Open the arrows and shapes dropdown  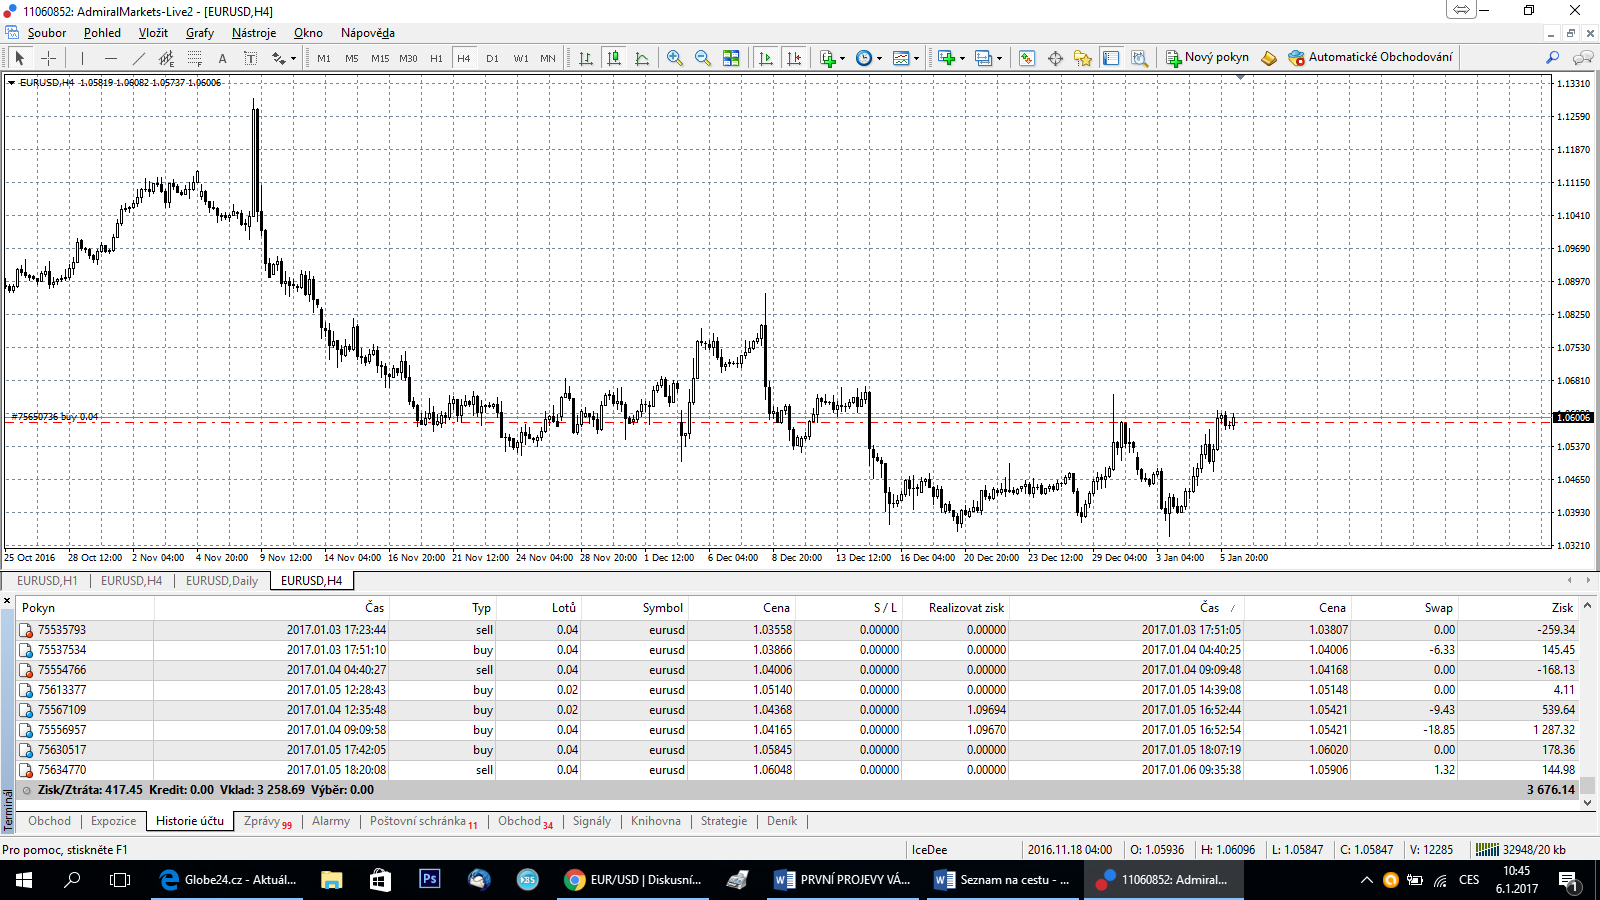[284, 58]
